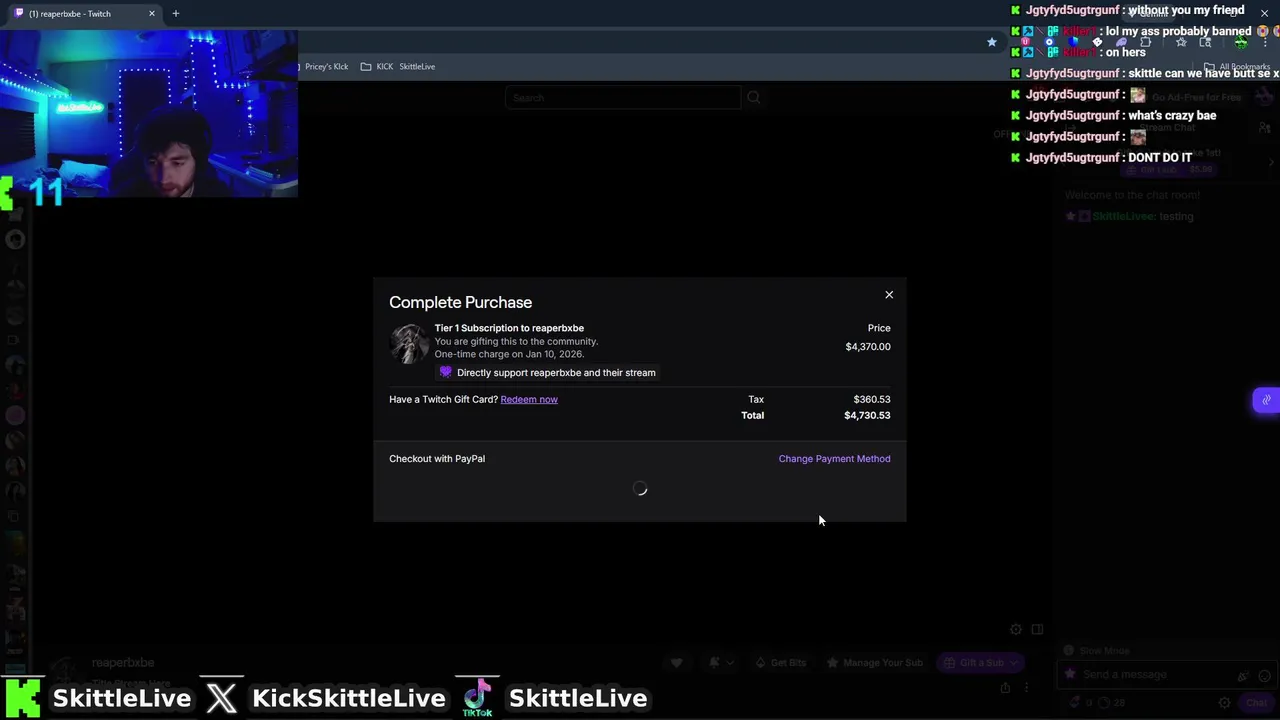This screenshot has width=1280, height=720.
Task: Click the TikTok logo overlay
Action: pyautogui.click(x=478, y=698)
